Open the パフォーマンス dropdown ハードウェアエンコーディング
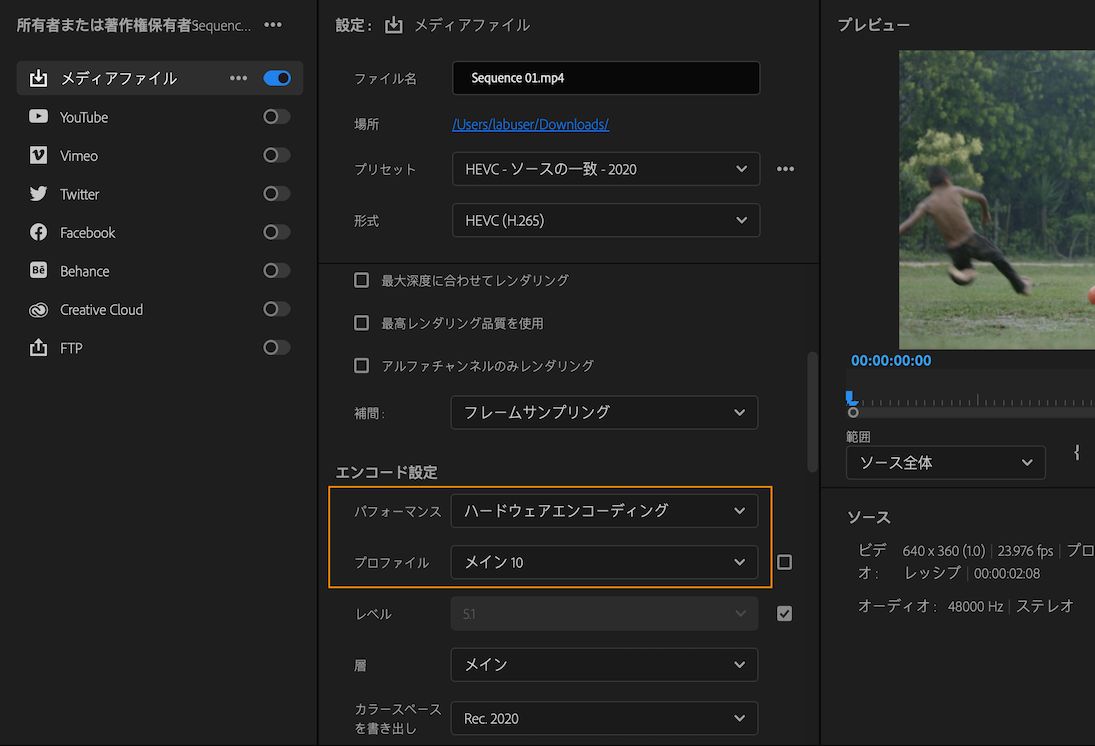Image resolution: width=1095 pixels, height=746 pixels. click(604, 511)
